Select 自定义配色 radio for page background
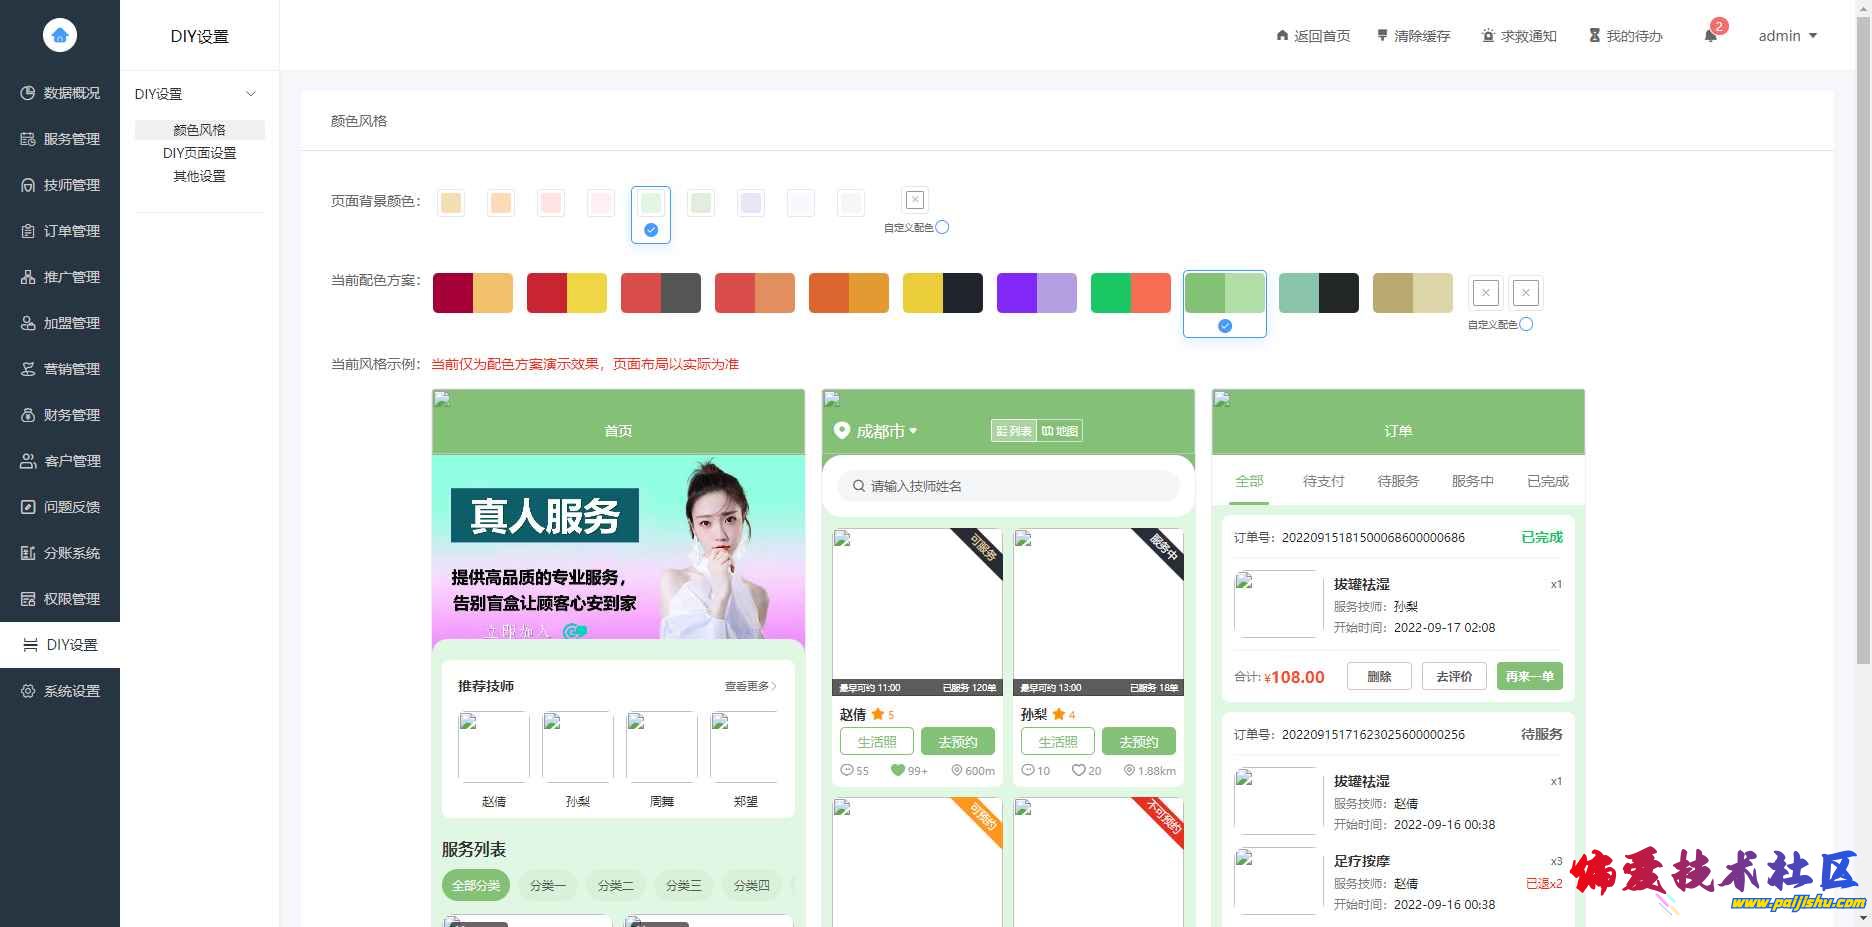This screenshot has height=927, width=1872. click(942, 227)
